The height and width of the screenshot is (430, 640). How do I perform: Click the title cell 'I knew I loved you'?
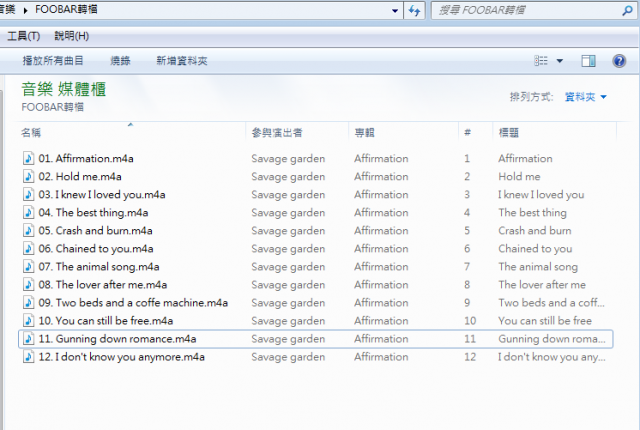(x=541, y=194)
